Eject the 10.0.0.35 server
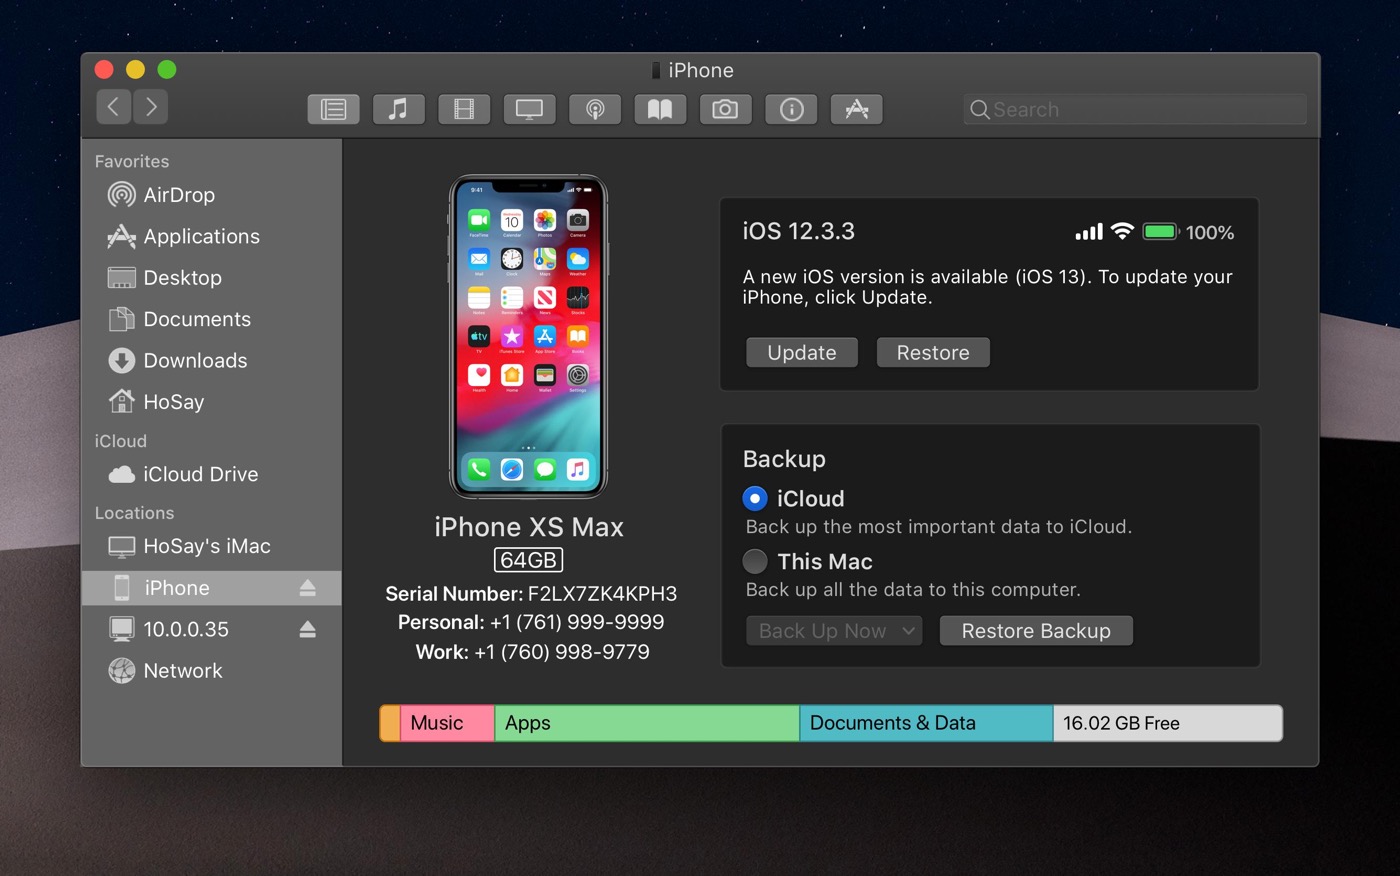The height and width of the screenshot is (876, 1400). [x=308, y=629]
